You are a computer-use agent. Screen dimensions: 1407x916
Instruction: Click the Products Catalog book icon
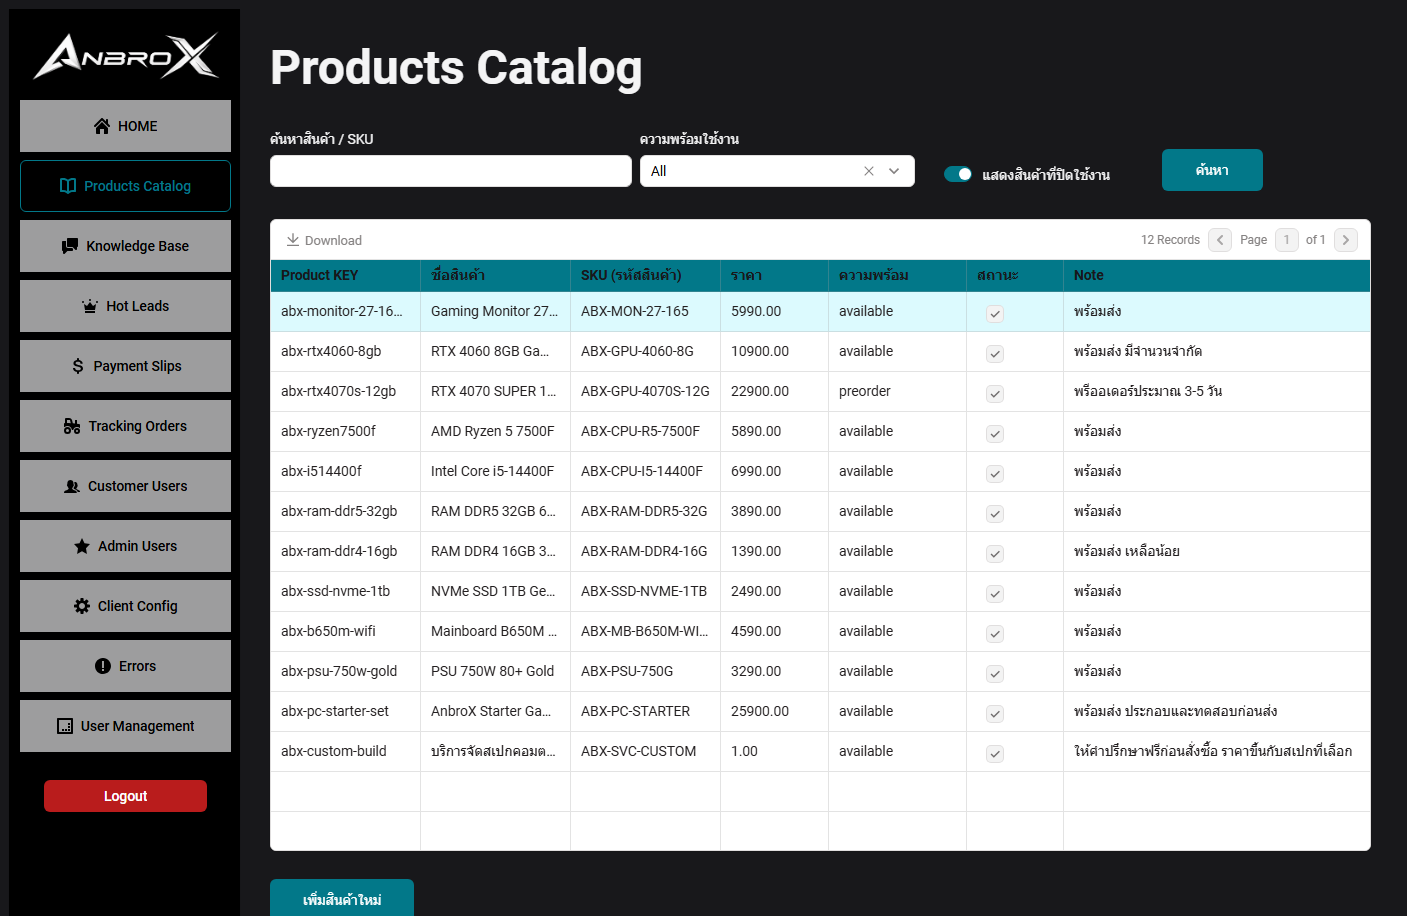coord(68,186)
